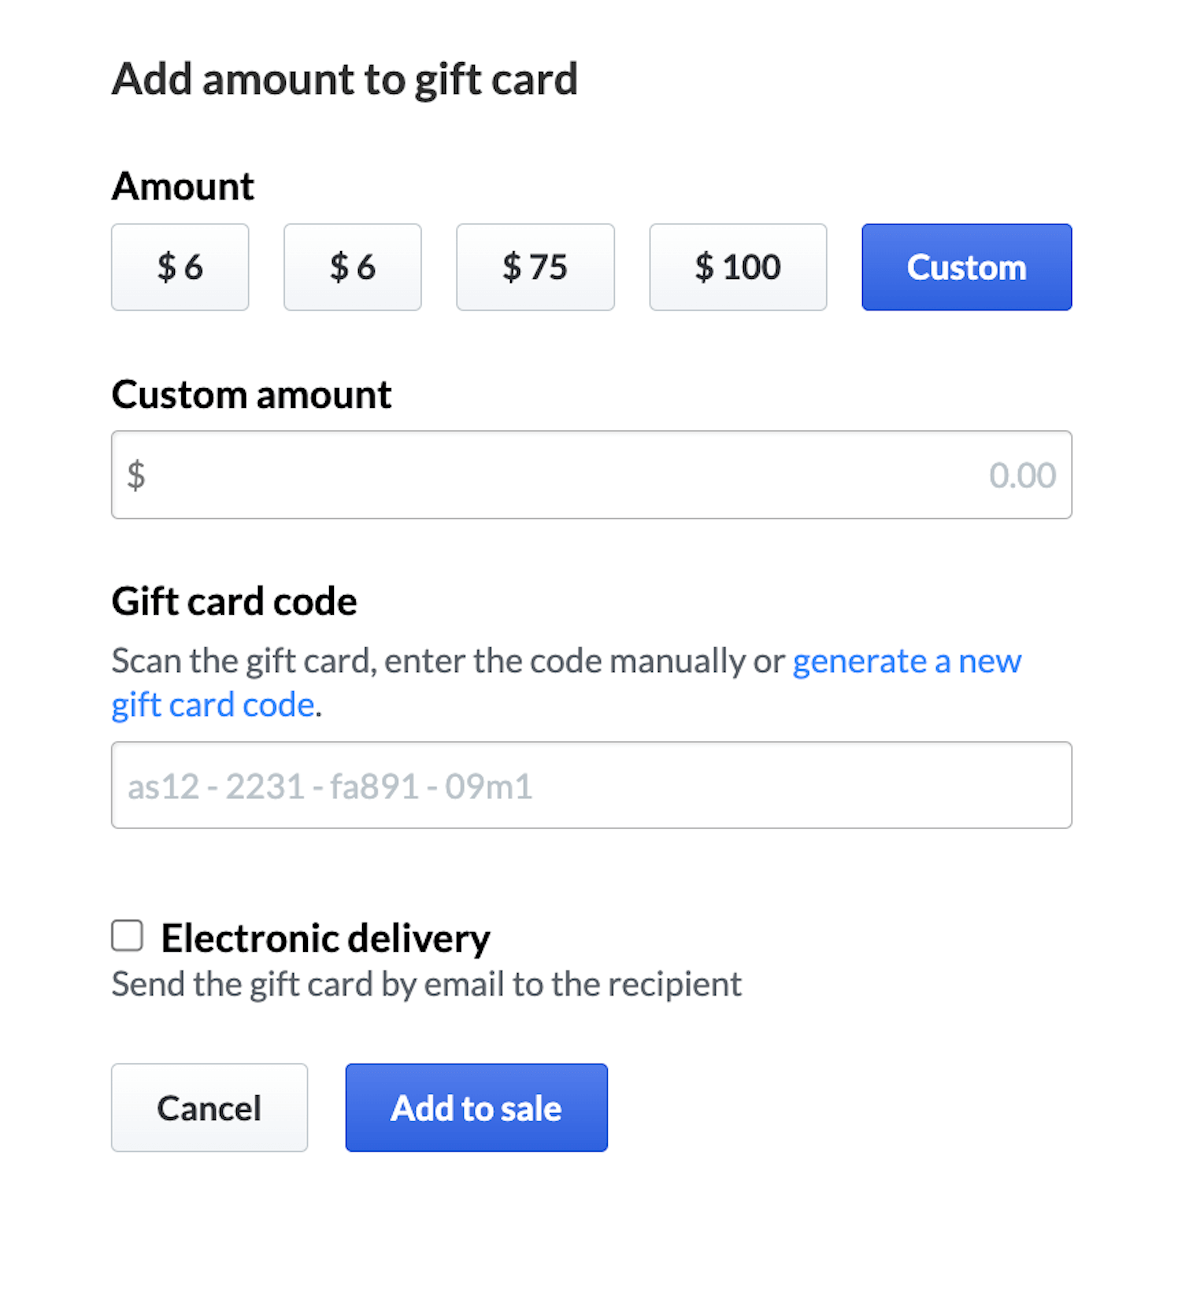Click the Send the gift card by email description
Screen dimensions: 1200x1307
(x=426, y=984)
